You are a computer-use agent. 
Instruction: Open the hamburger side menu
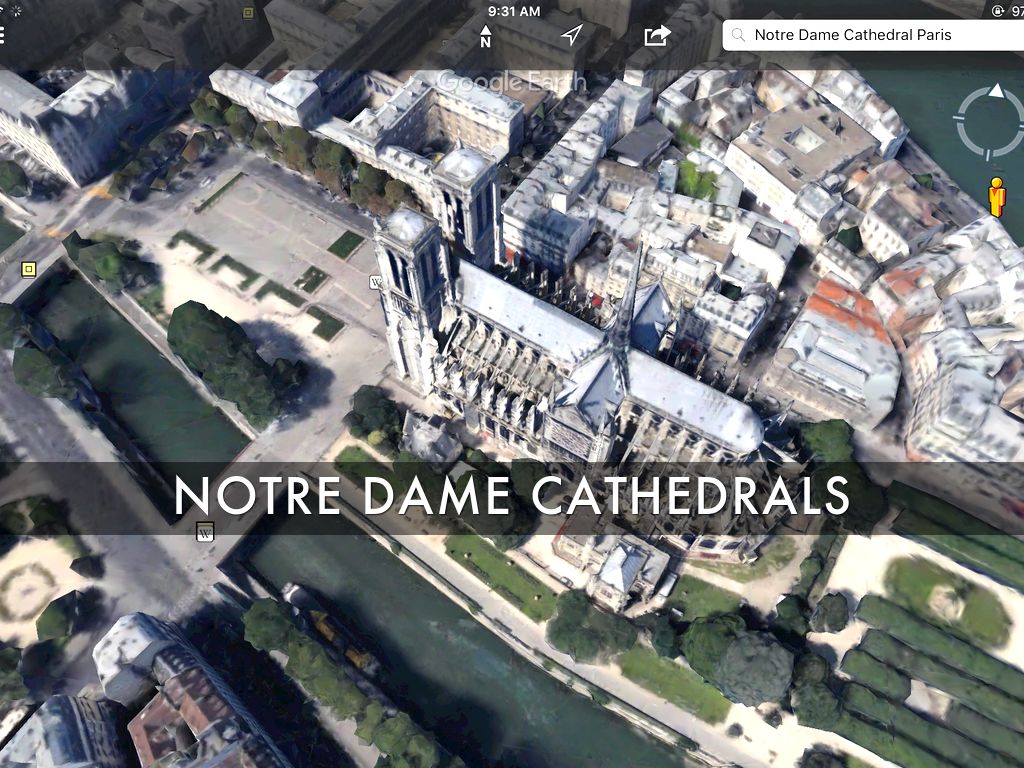[x=3, y=36]
